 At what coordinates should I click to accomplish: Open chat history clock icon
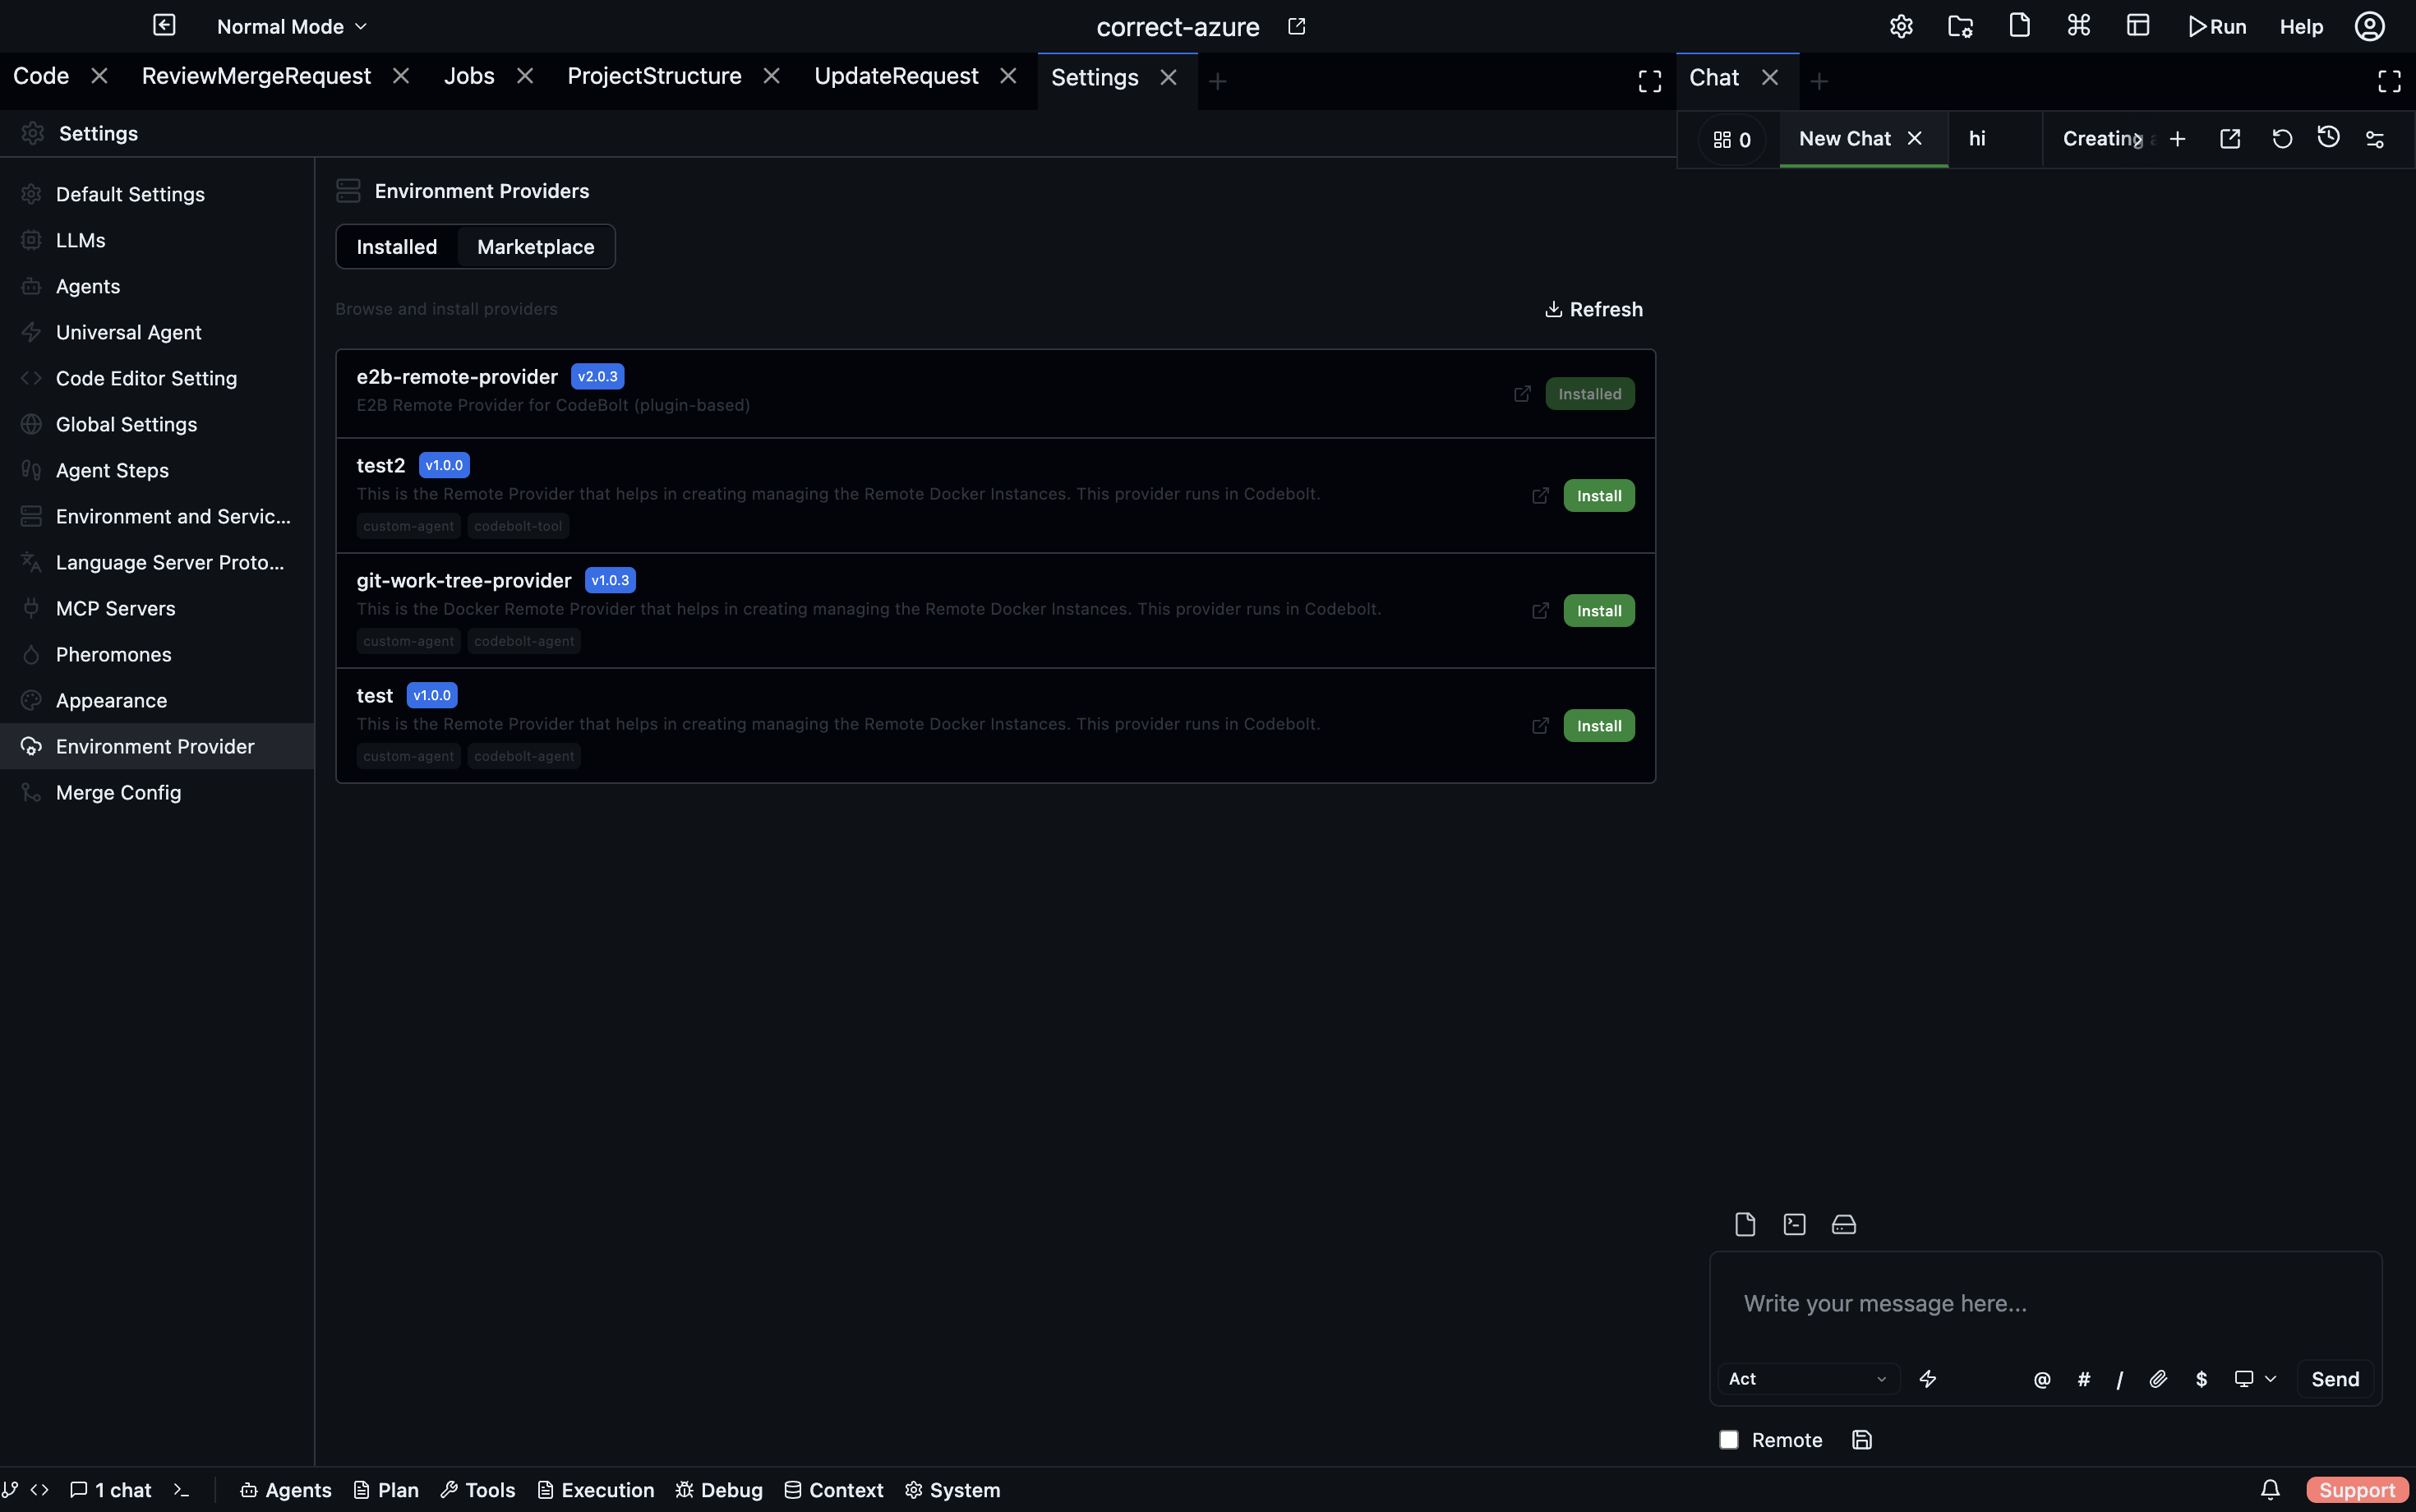(2328, 138)
